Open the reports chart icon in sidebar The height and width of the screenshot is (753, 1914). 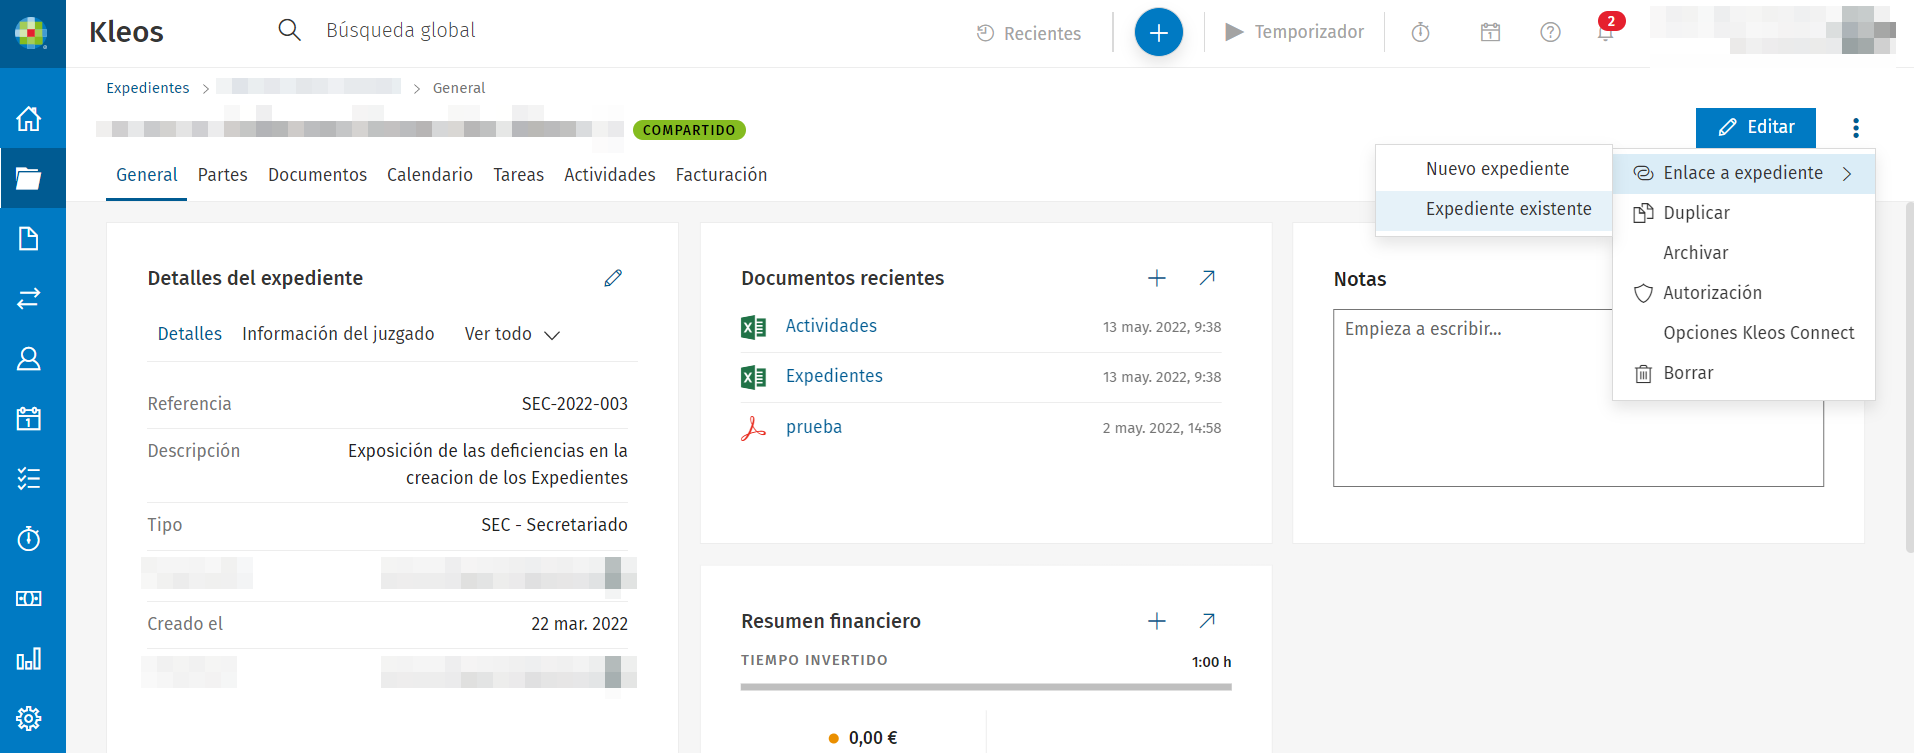coord(29,658)
